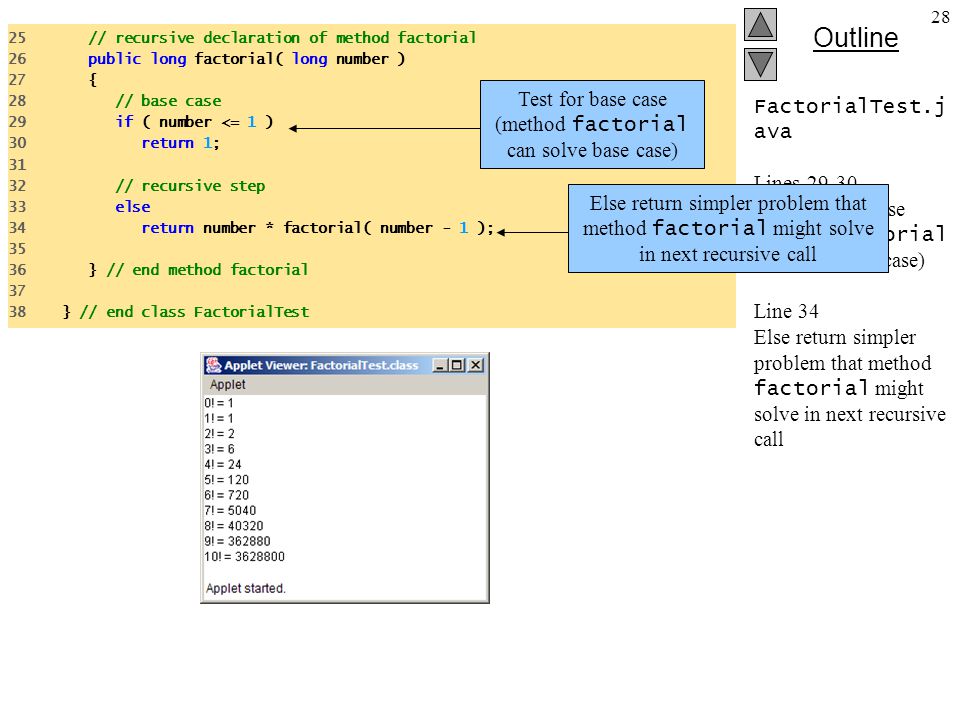Click the Applet Viewer Java icon

(213, 365)
